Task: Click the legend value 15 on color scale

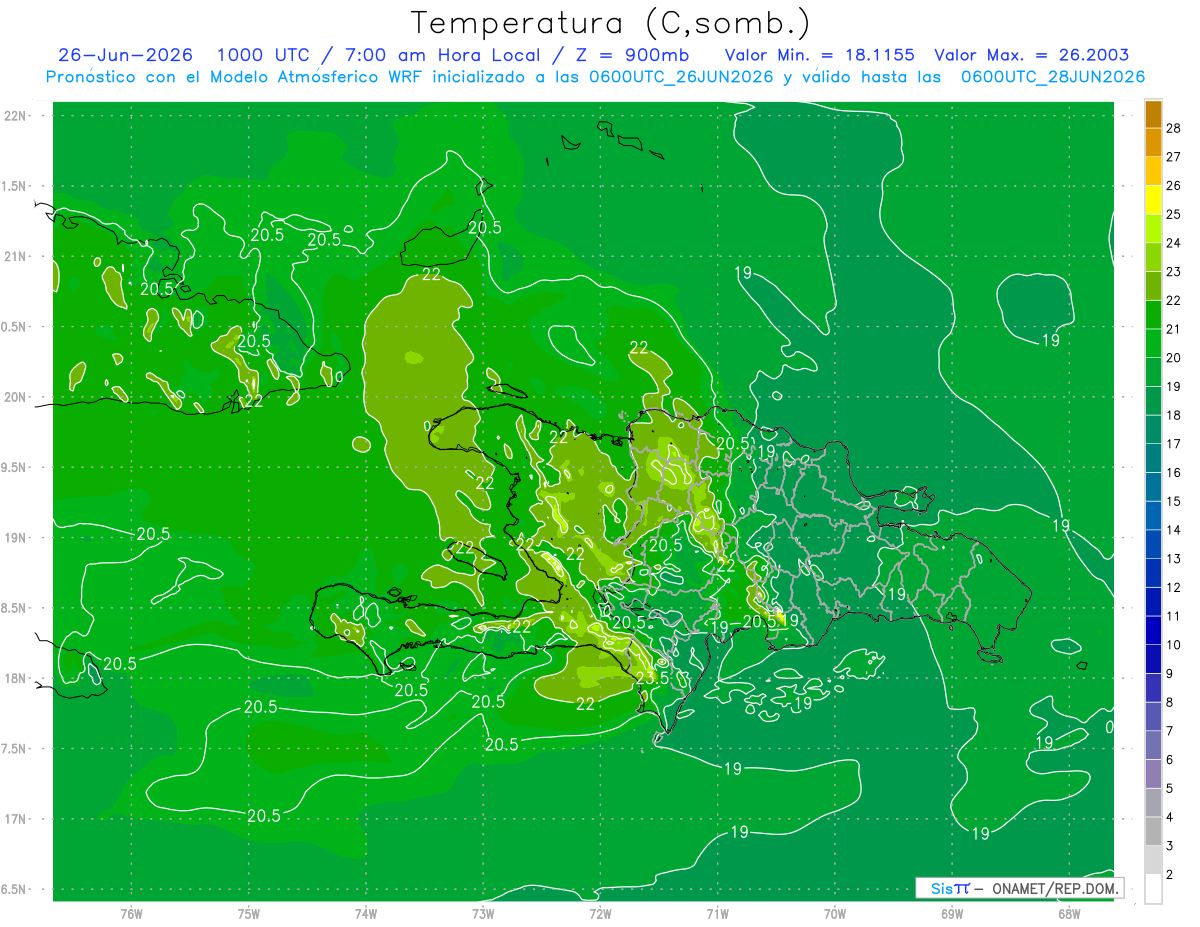Action: (x=1174, y=502)
